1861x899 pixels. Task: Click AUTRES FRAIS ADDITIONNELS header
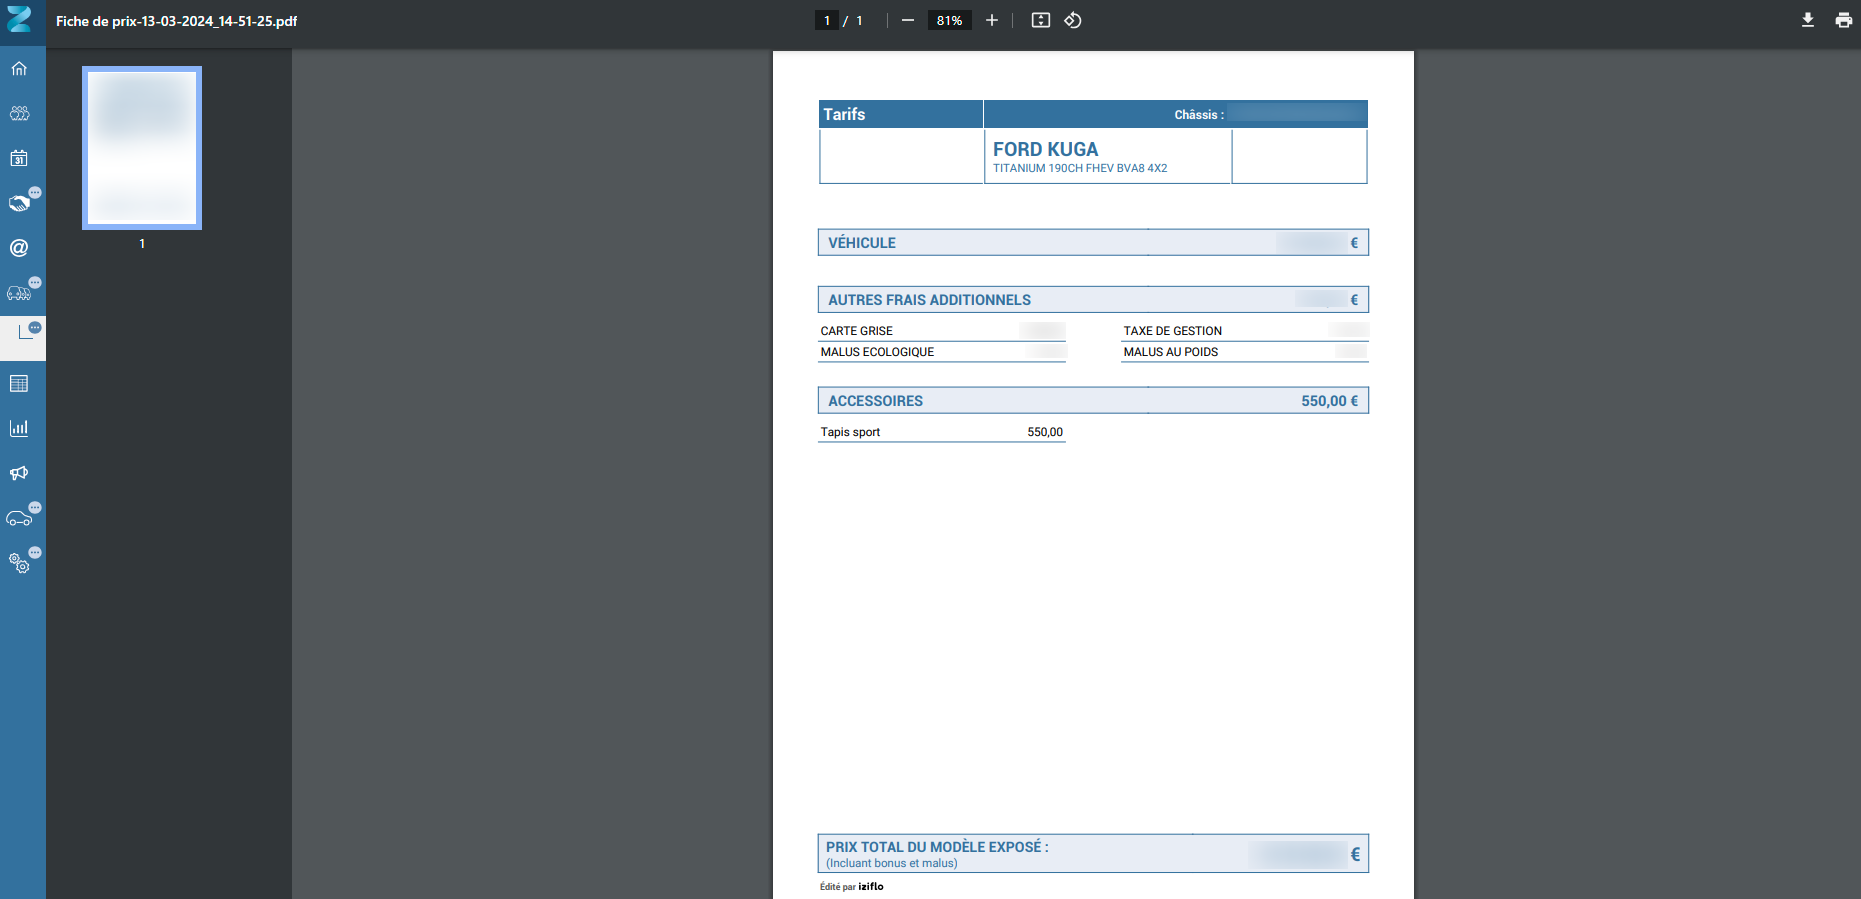[1093, 300]
